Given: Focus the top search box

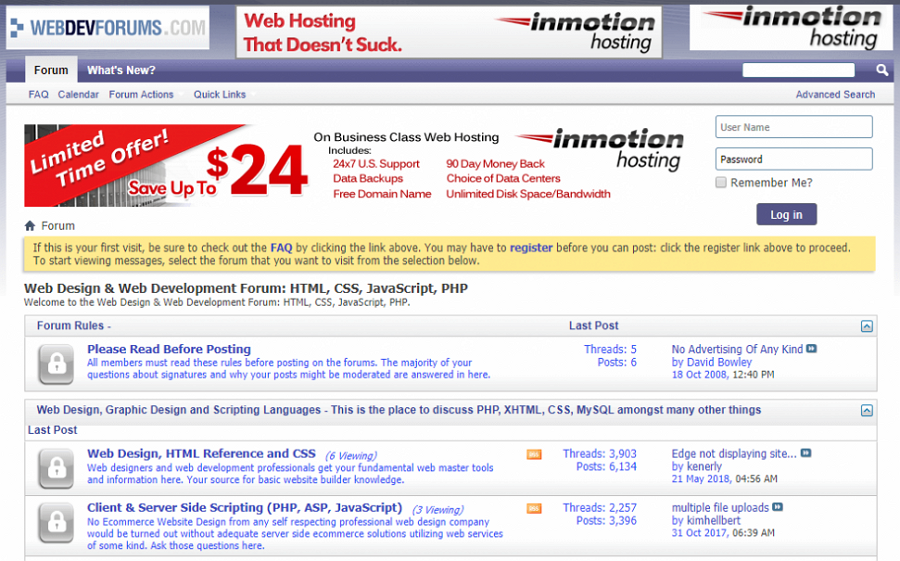Looking at the screenshot, I should click(798, 70).
